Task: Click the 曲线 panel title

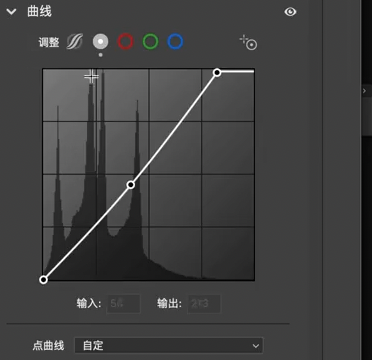Action: tap(39, 12)
